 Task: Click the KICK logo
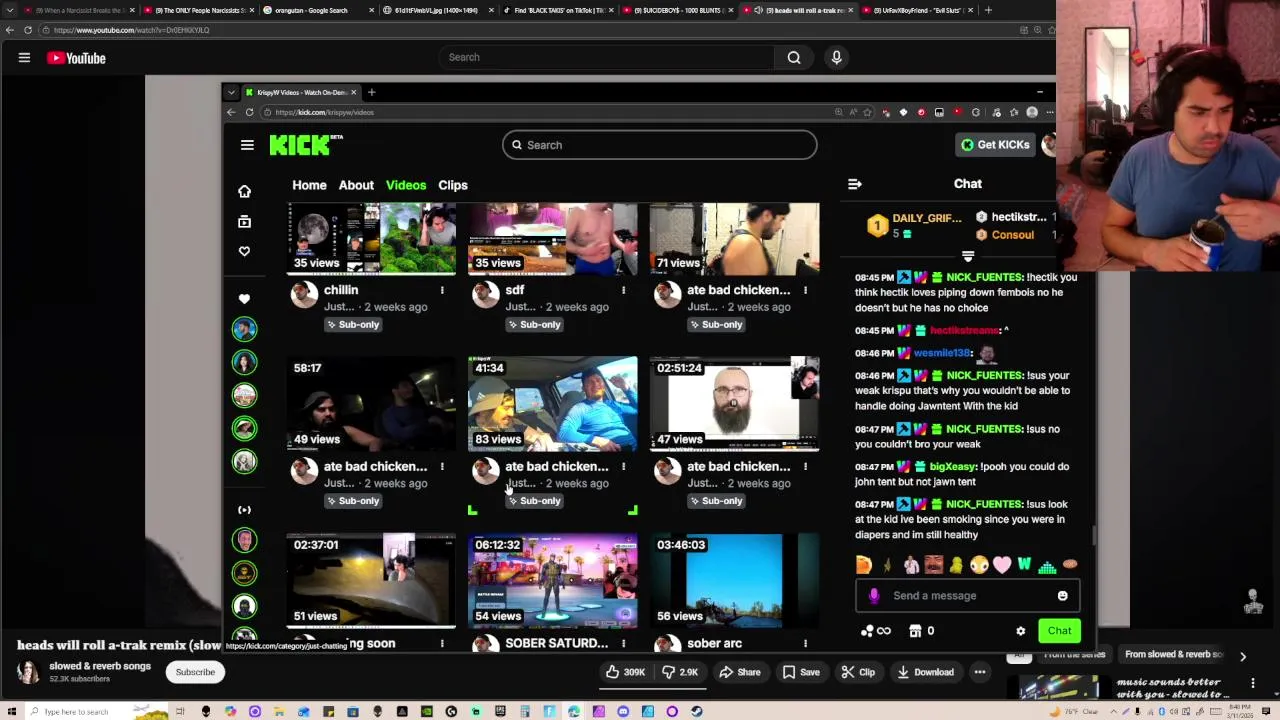click(x=305, y=145)
